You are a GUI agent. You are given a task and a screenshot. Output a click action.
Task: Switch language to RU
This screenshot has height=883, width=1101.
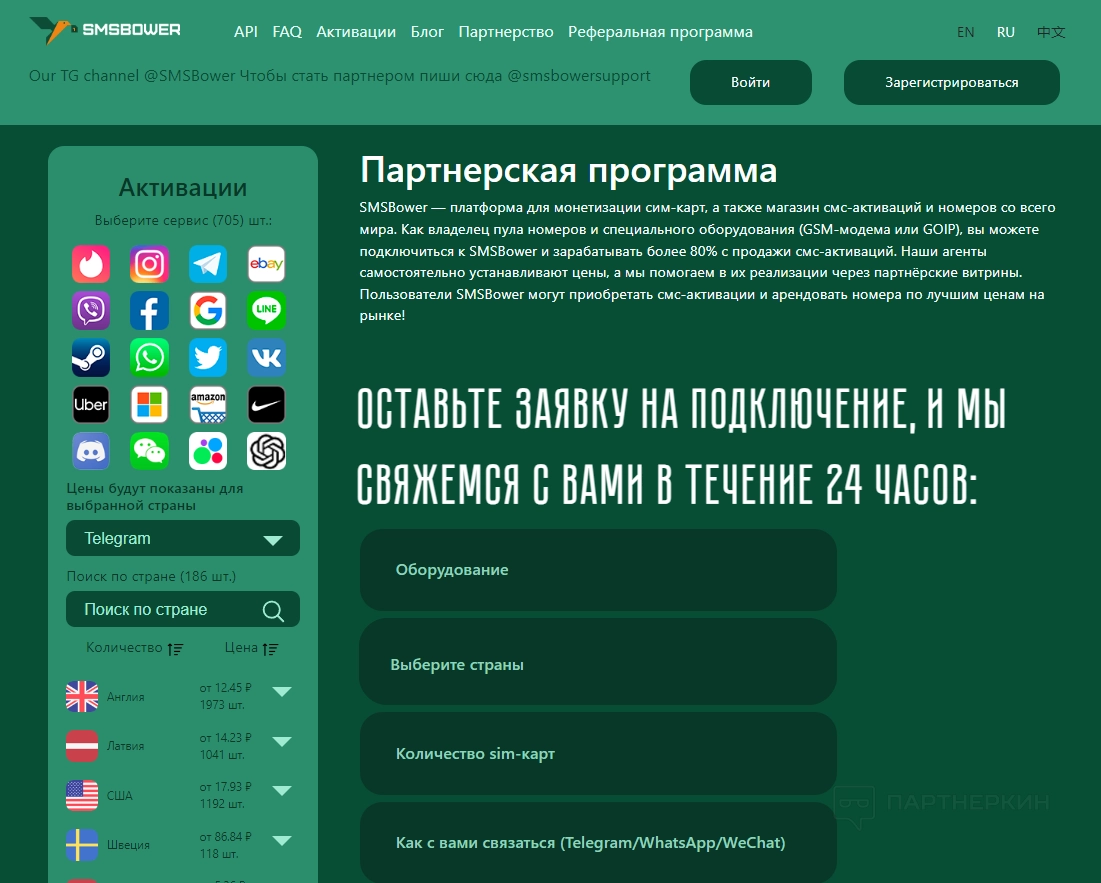point(1006,32)
